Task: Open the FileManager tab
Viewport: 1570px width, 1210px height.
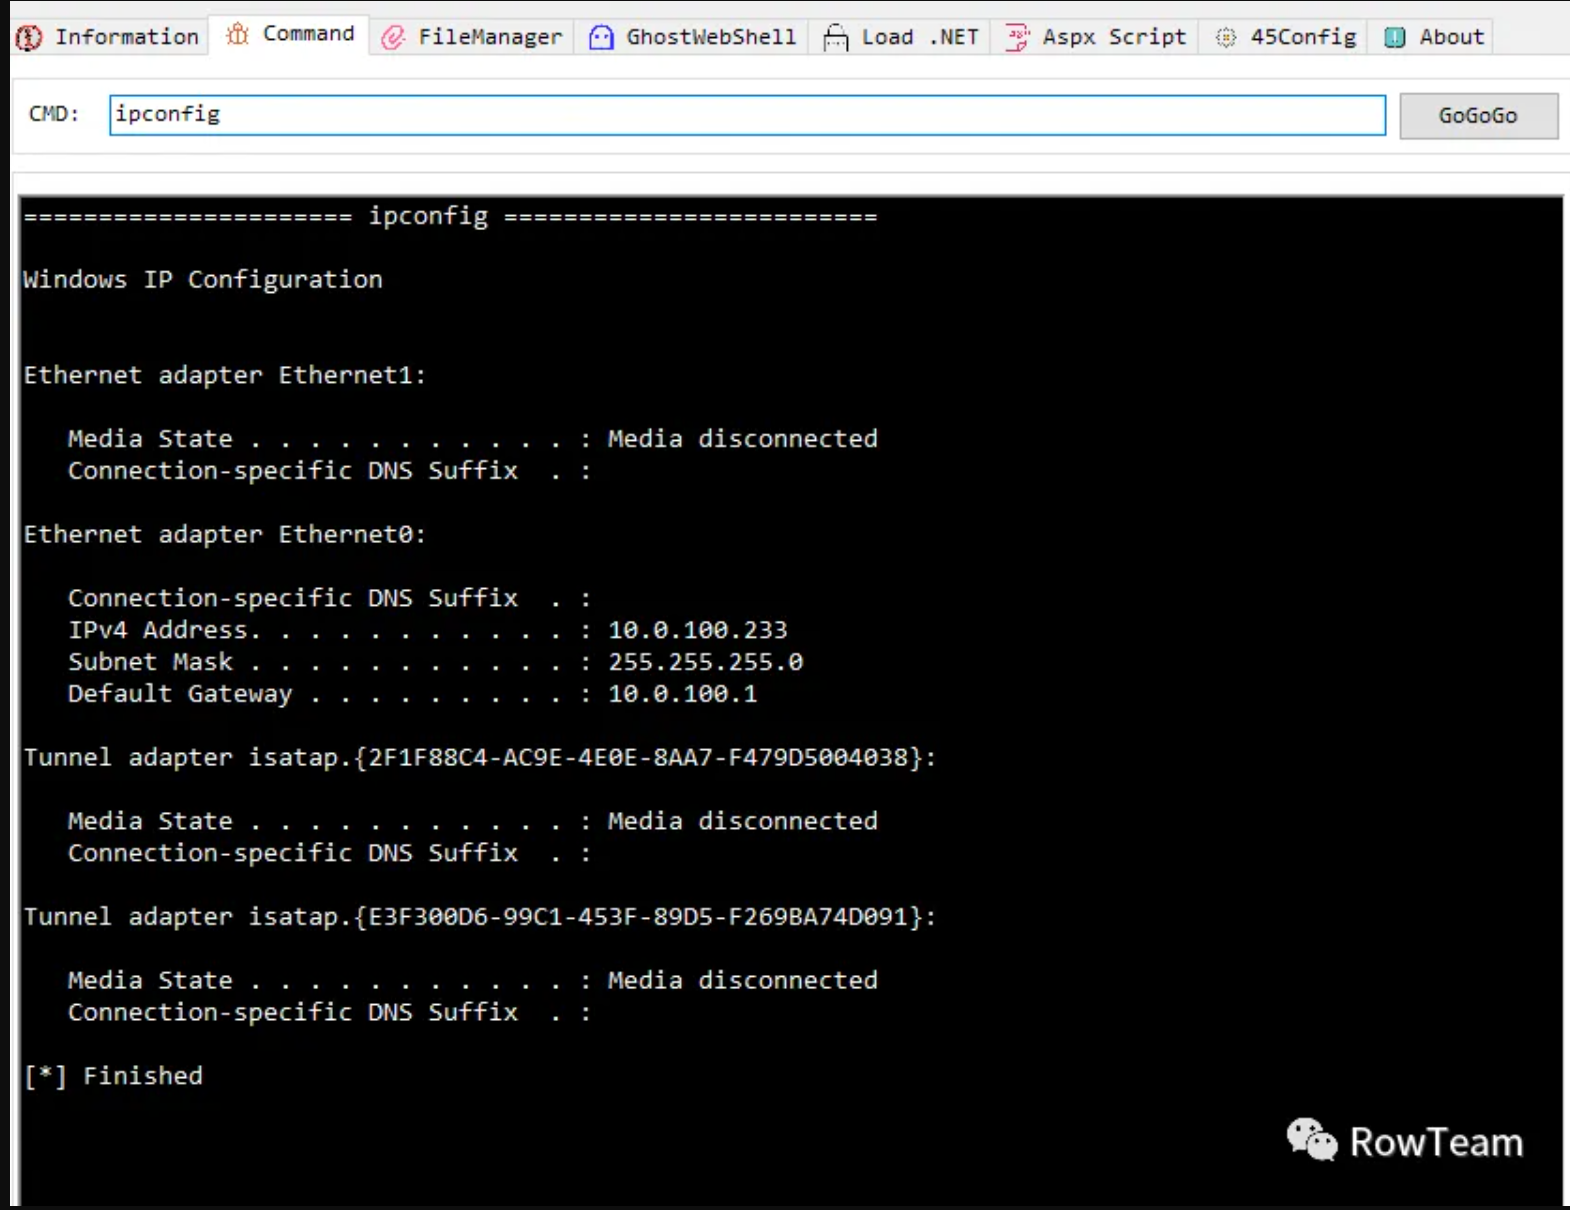Action: point(472,37)
